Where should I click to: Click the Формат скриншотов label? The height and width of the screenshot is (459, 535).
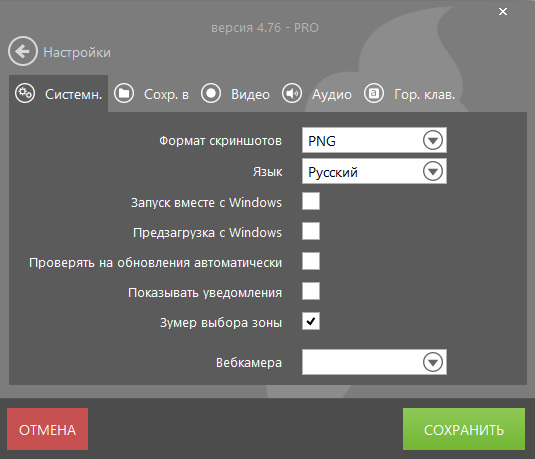pos(220,141)
